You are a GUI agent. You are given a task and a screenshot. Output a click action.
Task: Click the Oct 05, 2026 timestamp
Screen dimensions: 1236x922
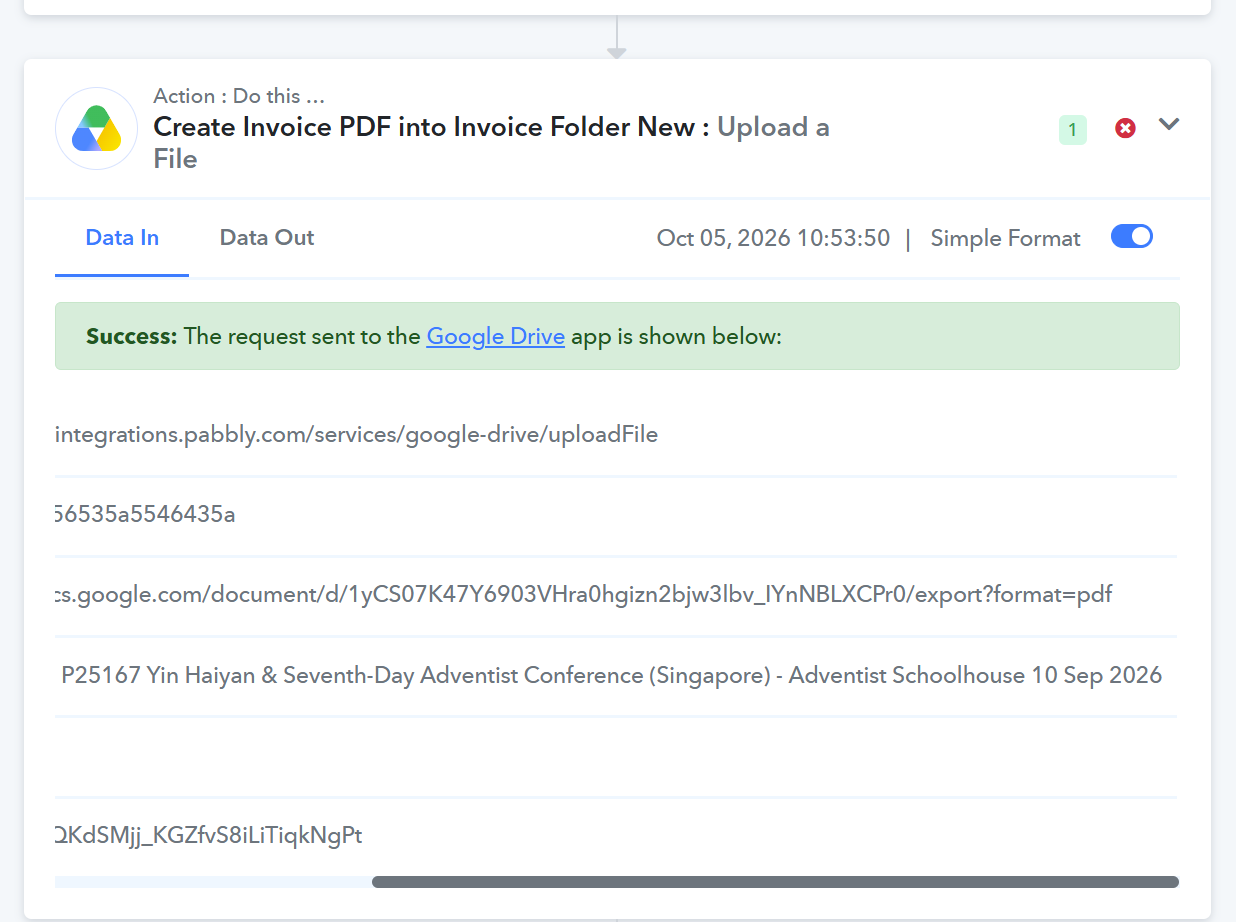coord(773,238)
